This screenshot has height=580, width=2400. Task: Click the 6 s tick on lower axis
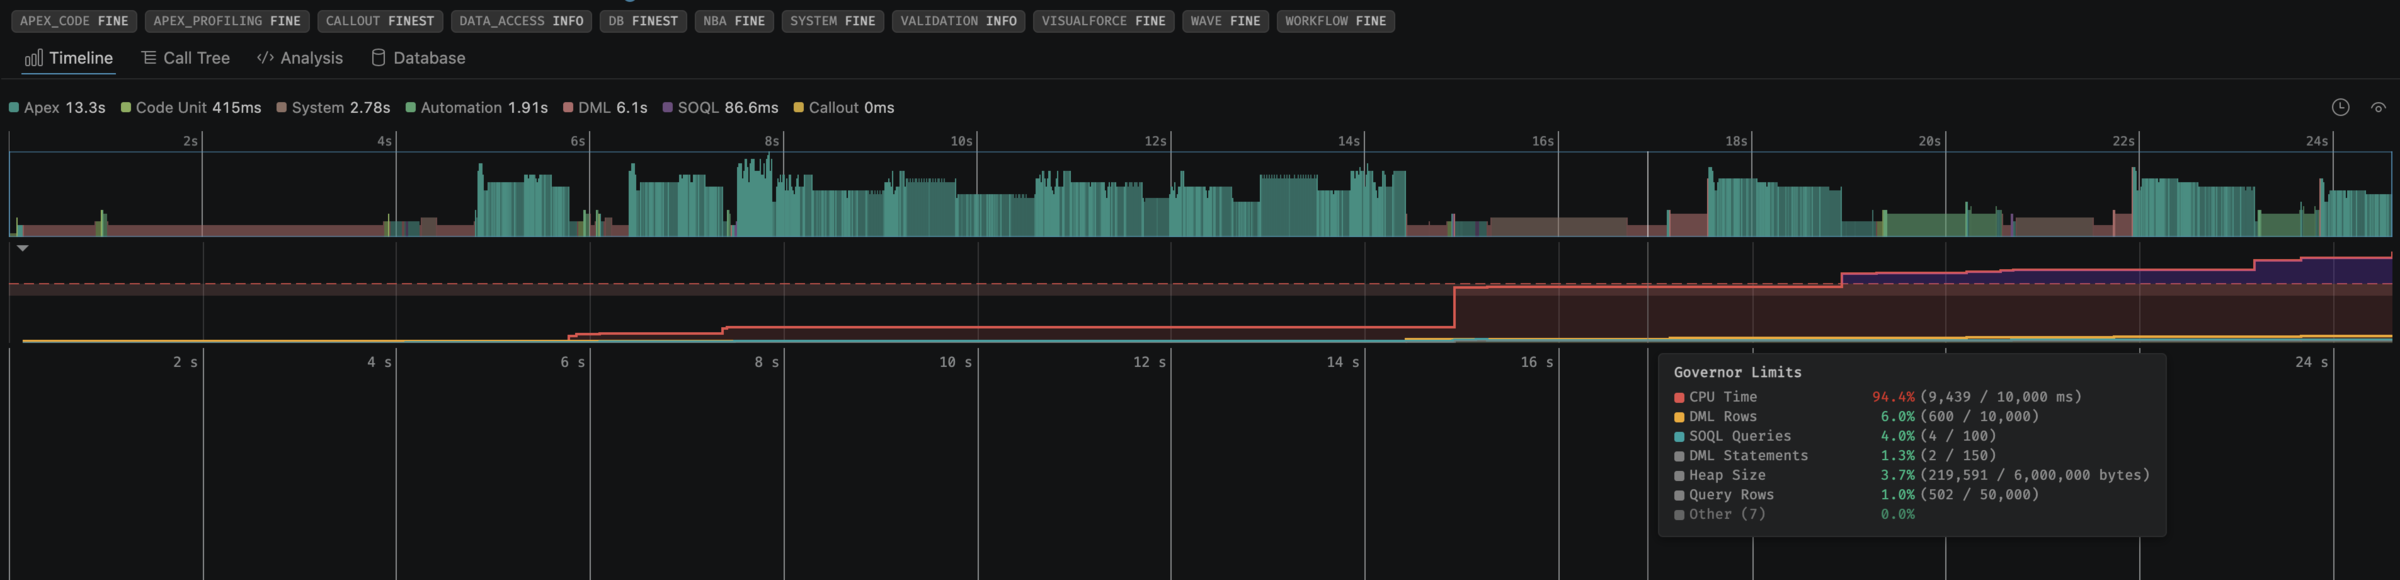pyautogui.click(x=573, y=362)
